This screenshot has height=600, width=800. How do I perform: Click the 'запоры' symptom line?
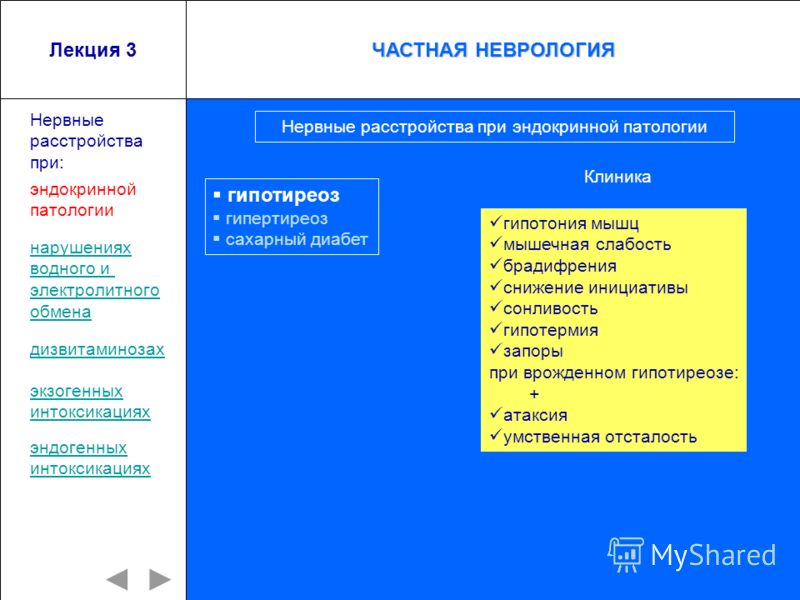(x=527, y=351)
